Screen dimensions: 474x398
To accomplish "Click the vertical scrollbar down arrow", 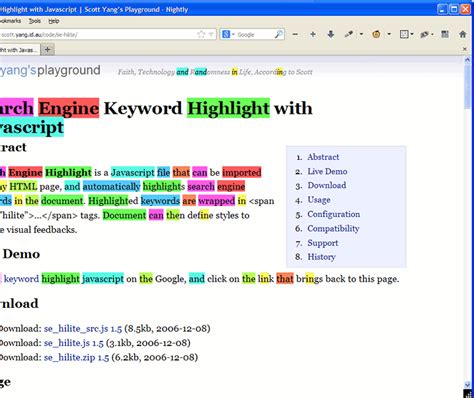I will (x=467, y=385).
